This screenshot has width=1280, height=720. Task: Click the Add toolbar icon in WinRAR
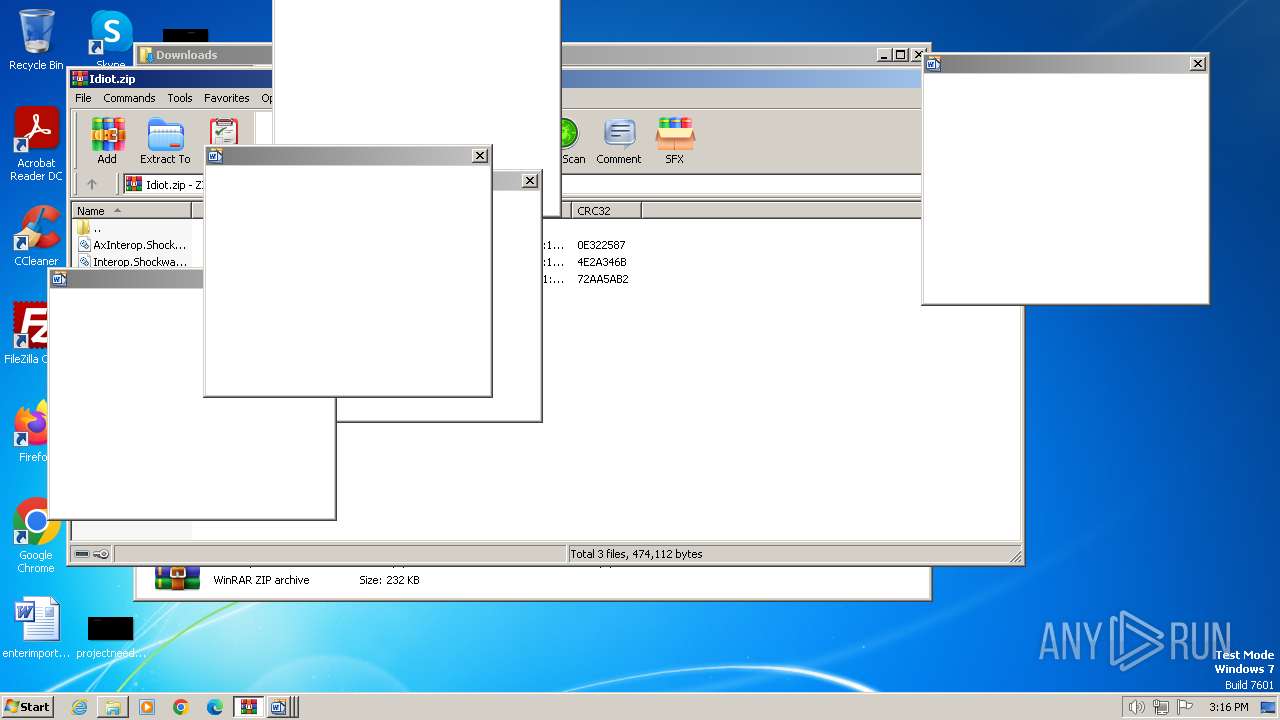click(x=107, y=140)
